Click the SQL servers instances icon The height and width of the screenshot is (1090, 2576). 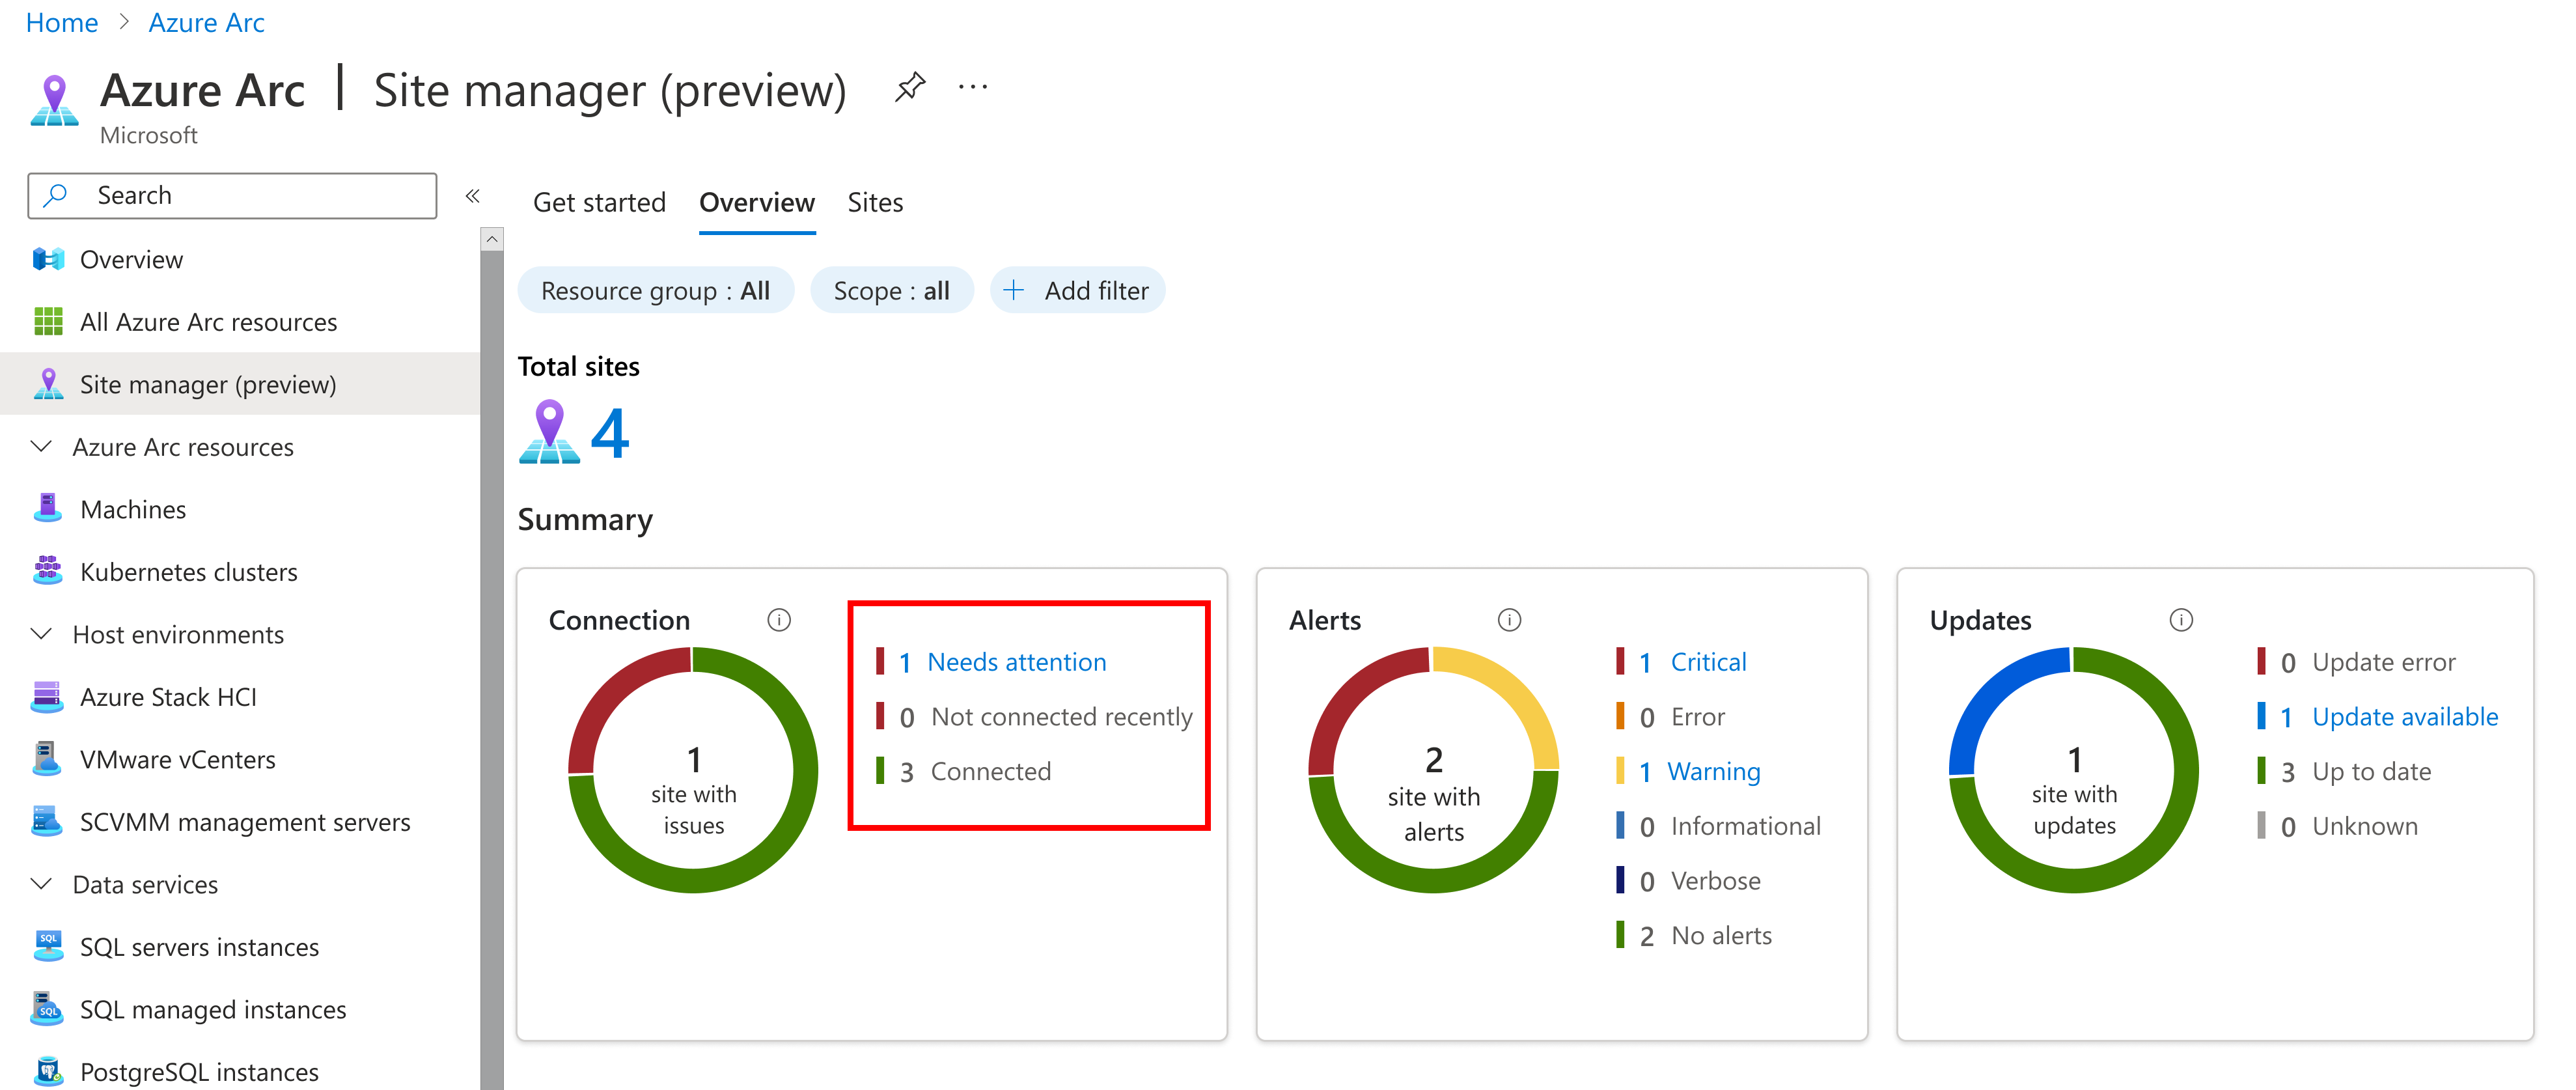click(48, 946)
